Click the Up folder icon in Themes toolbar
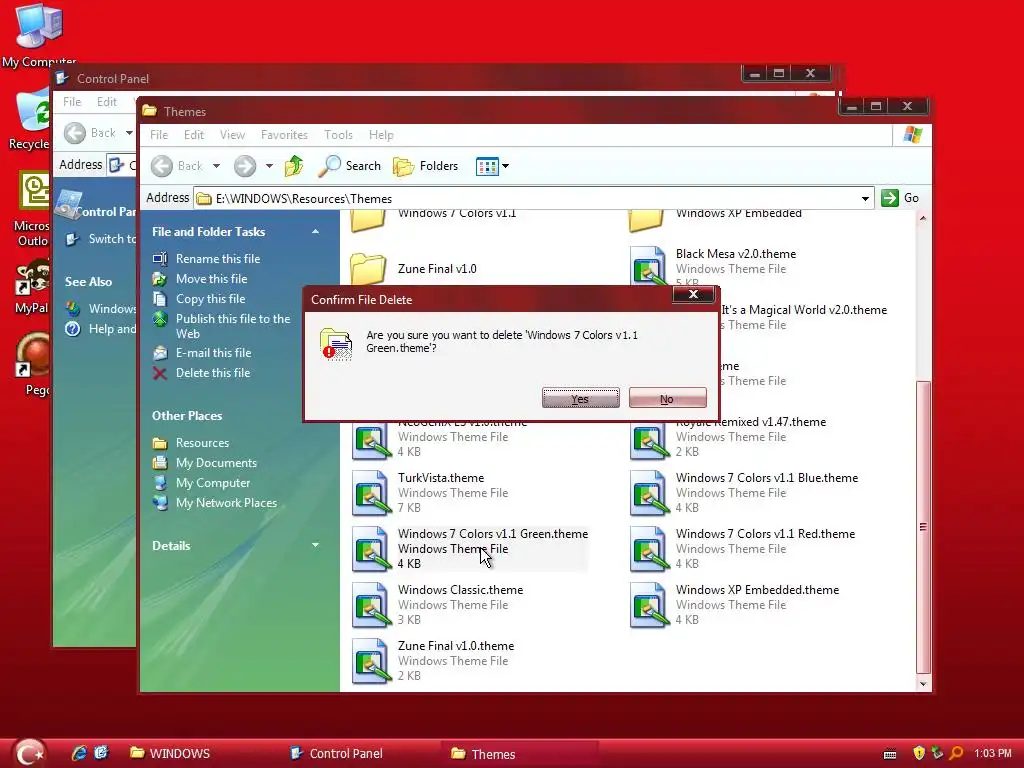The width and height of the screenshot is (1024, 768). click(294, 166)
